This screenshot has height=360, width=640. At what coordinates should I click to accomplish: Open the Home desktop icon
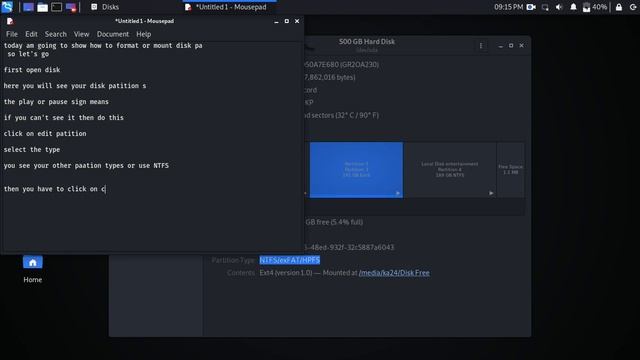[33, 269]
